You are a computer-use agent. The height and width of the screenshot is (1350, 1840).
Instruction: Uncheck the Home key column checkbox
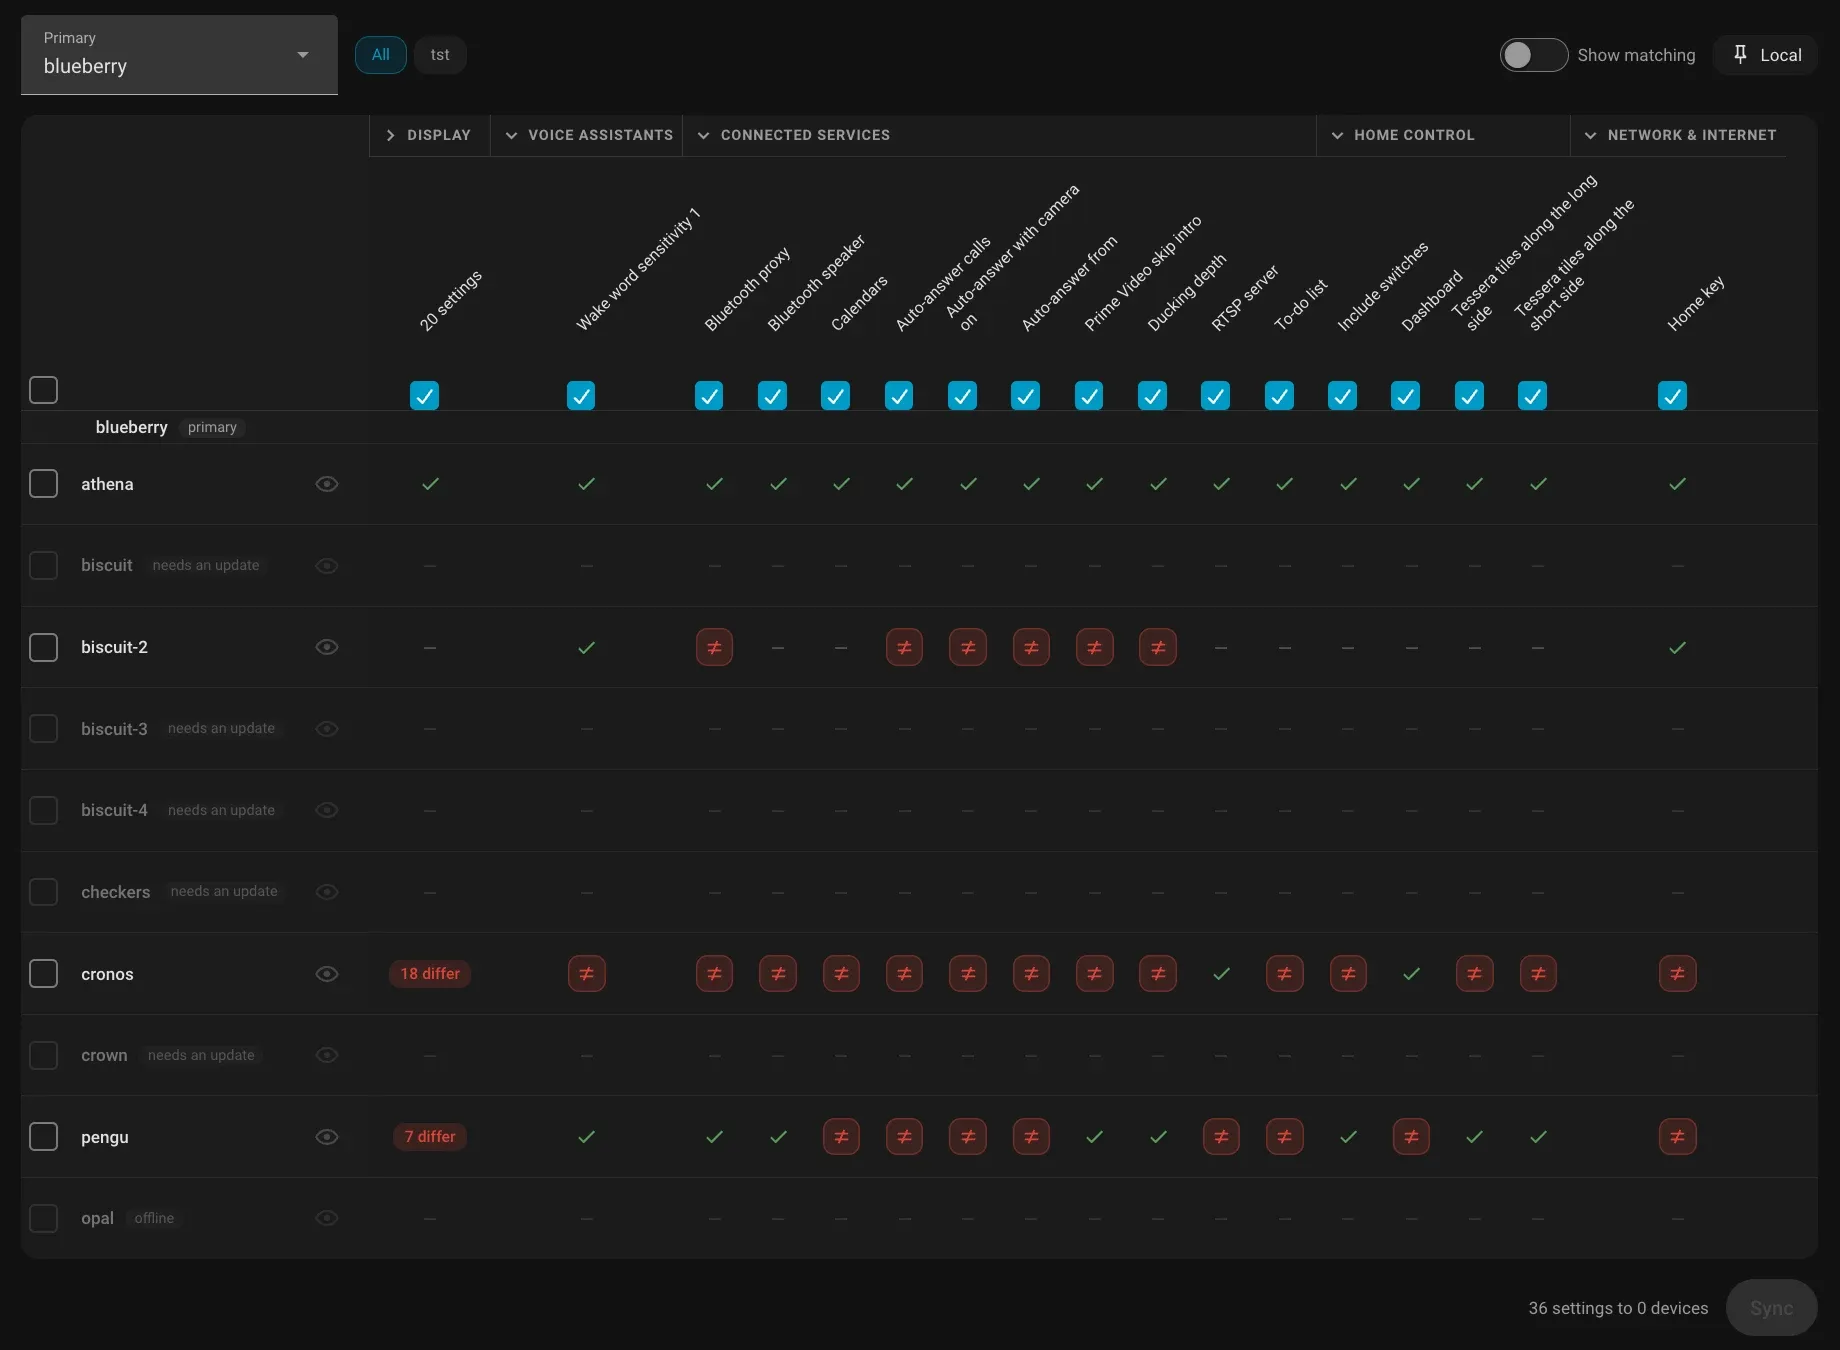coord(1672,396)
